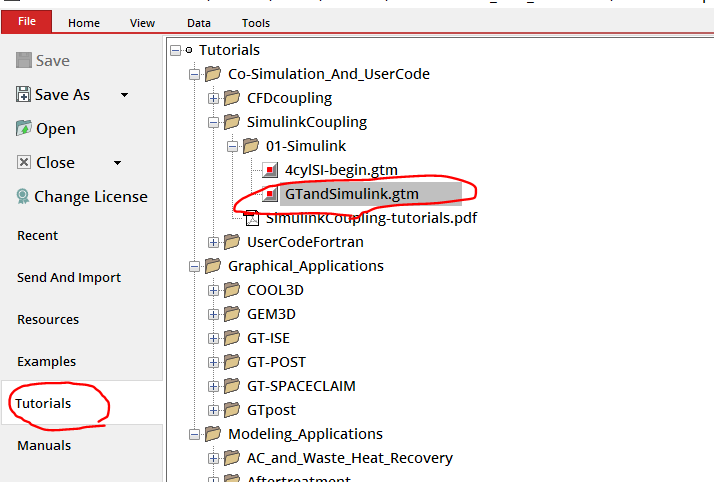This screenshot has height=482, width=714.
Task: Expand the COOL3D folder node
Action: point(213,290)
